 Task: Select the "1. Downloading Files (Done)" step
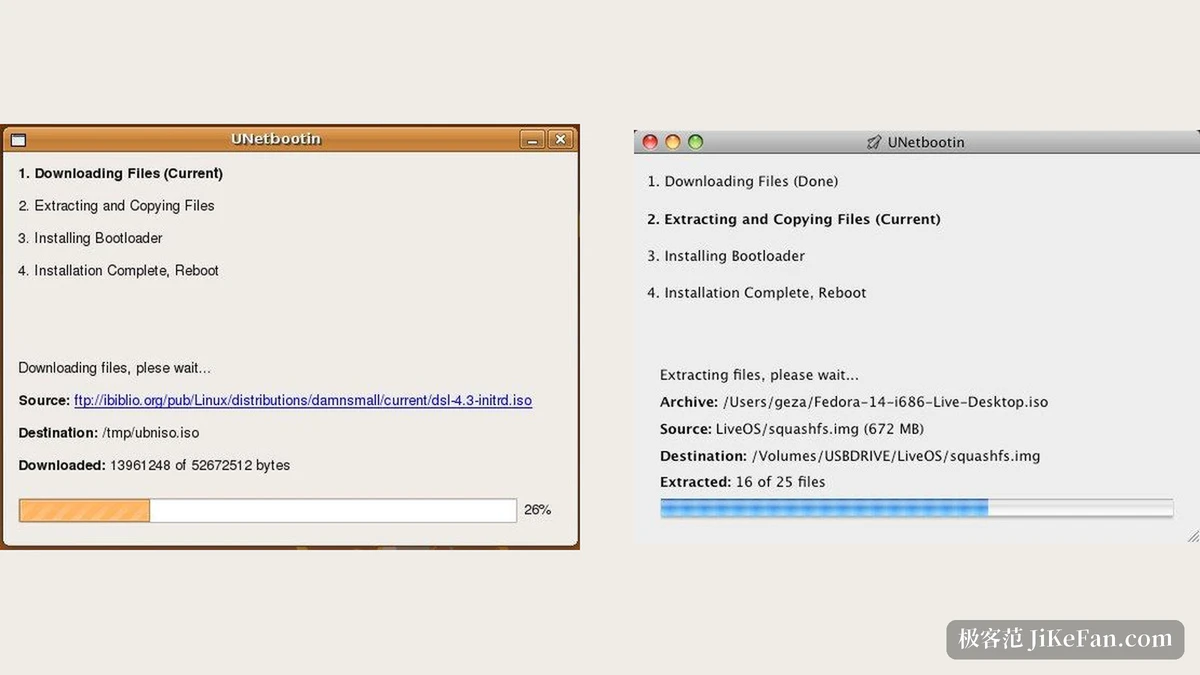coord(743,181)
